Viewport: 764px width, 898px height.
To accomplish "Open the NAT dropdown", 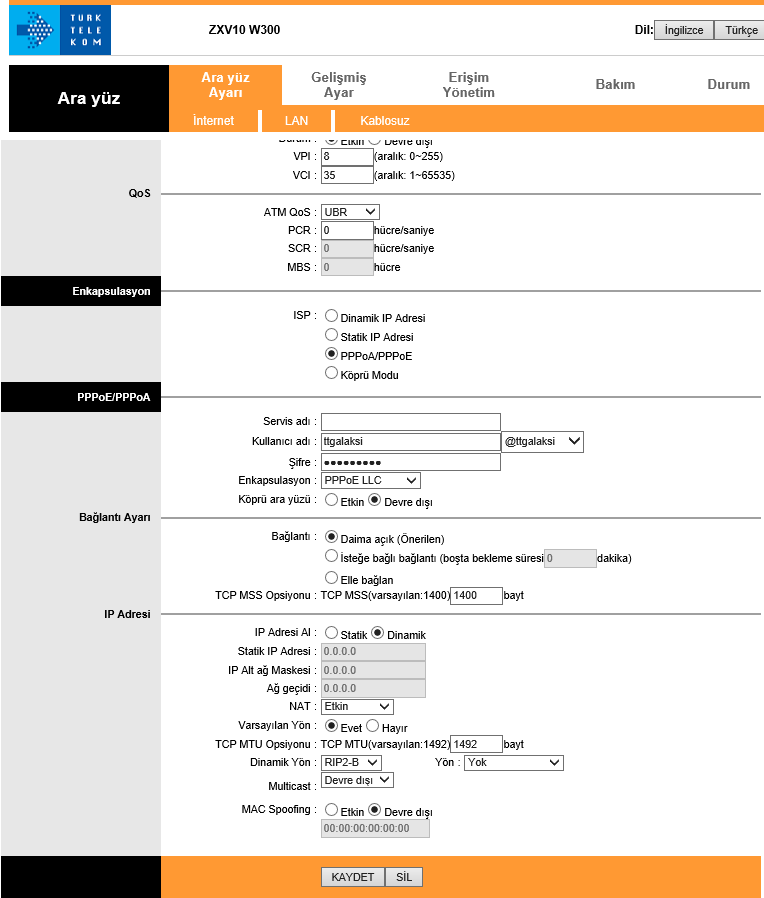I will click(357, 707).
